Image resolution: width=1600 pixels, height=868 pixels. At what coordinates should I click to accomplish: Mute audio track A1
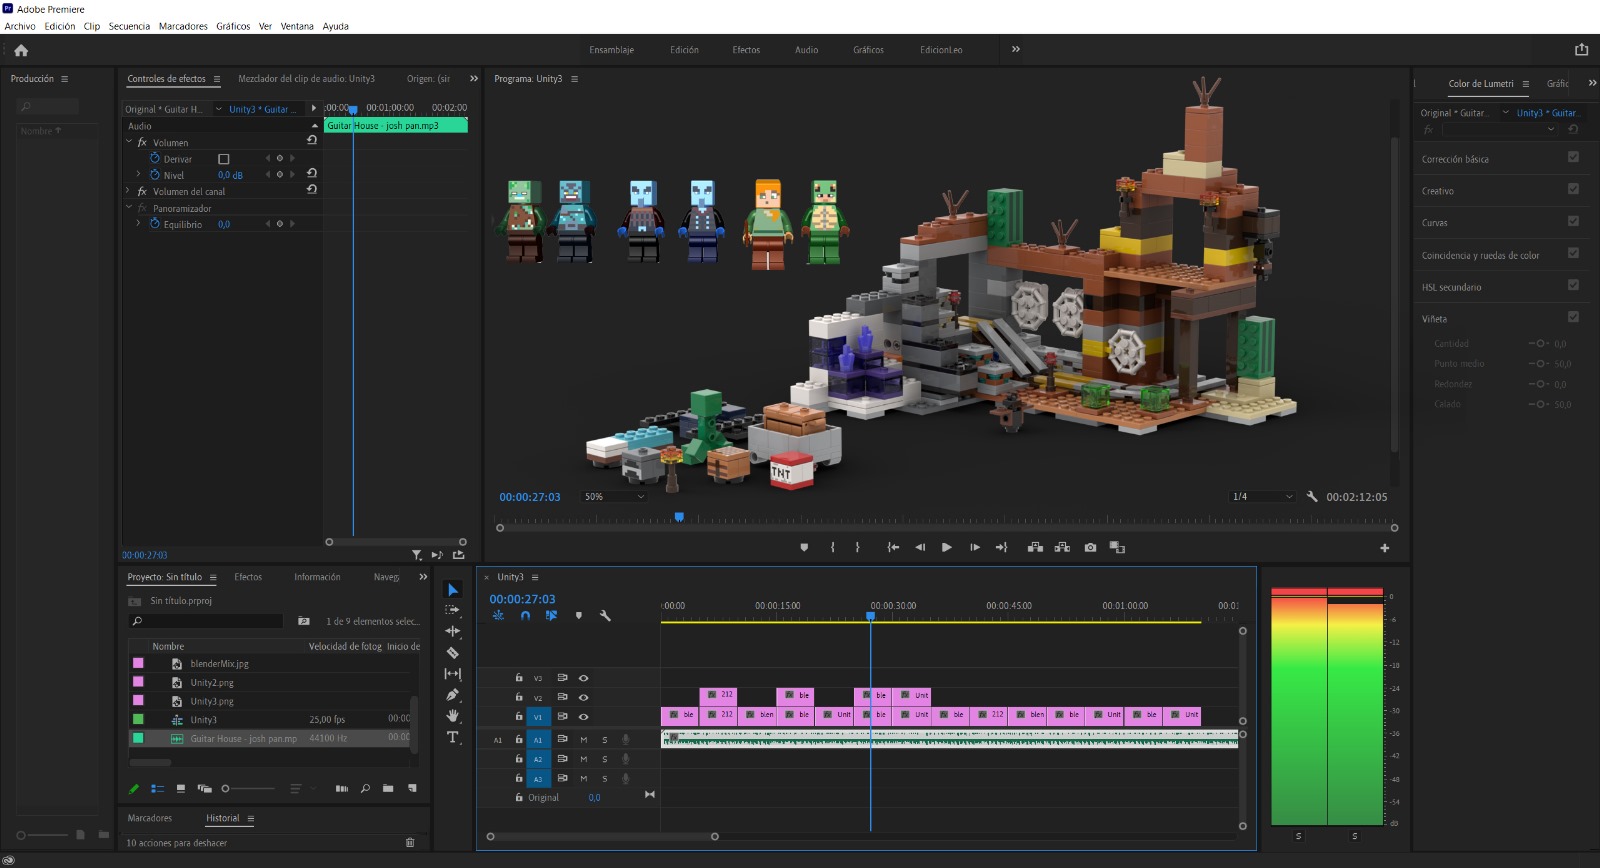584,740
